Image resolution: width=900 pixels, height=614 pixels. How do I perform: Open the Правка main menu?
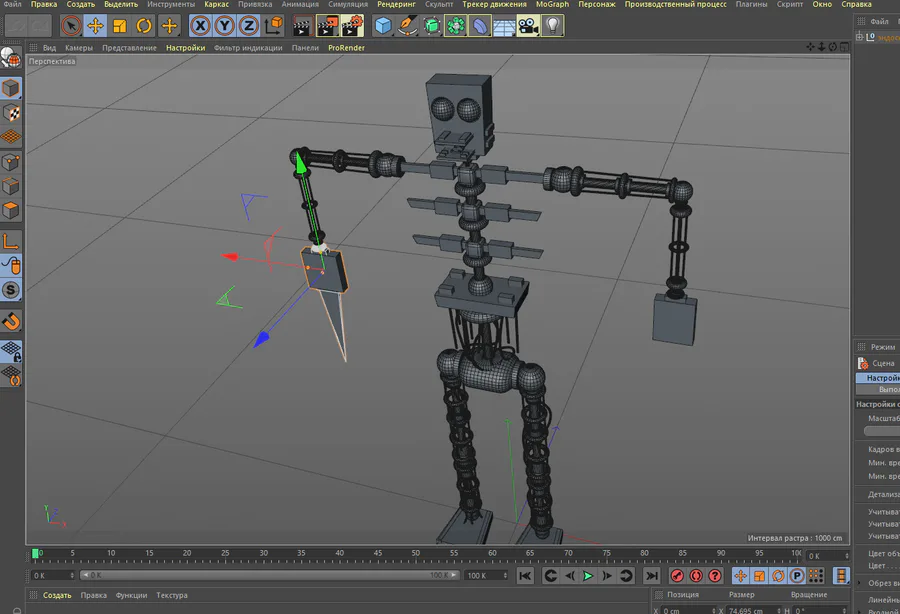coord(44,4)
